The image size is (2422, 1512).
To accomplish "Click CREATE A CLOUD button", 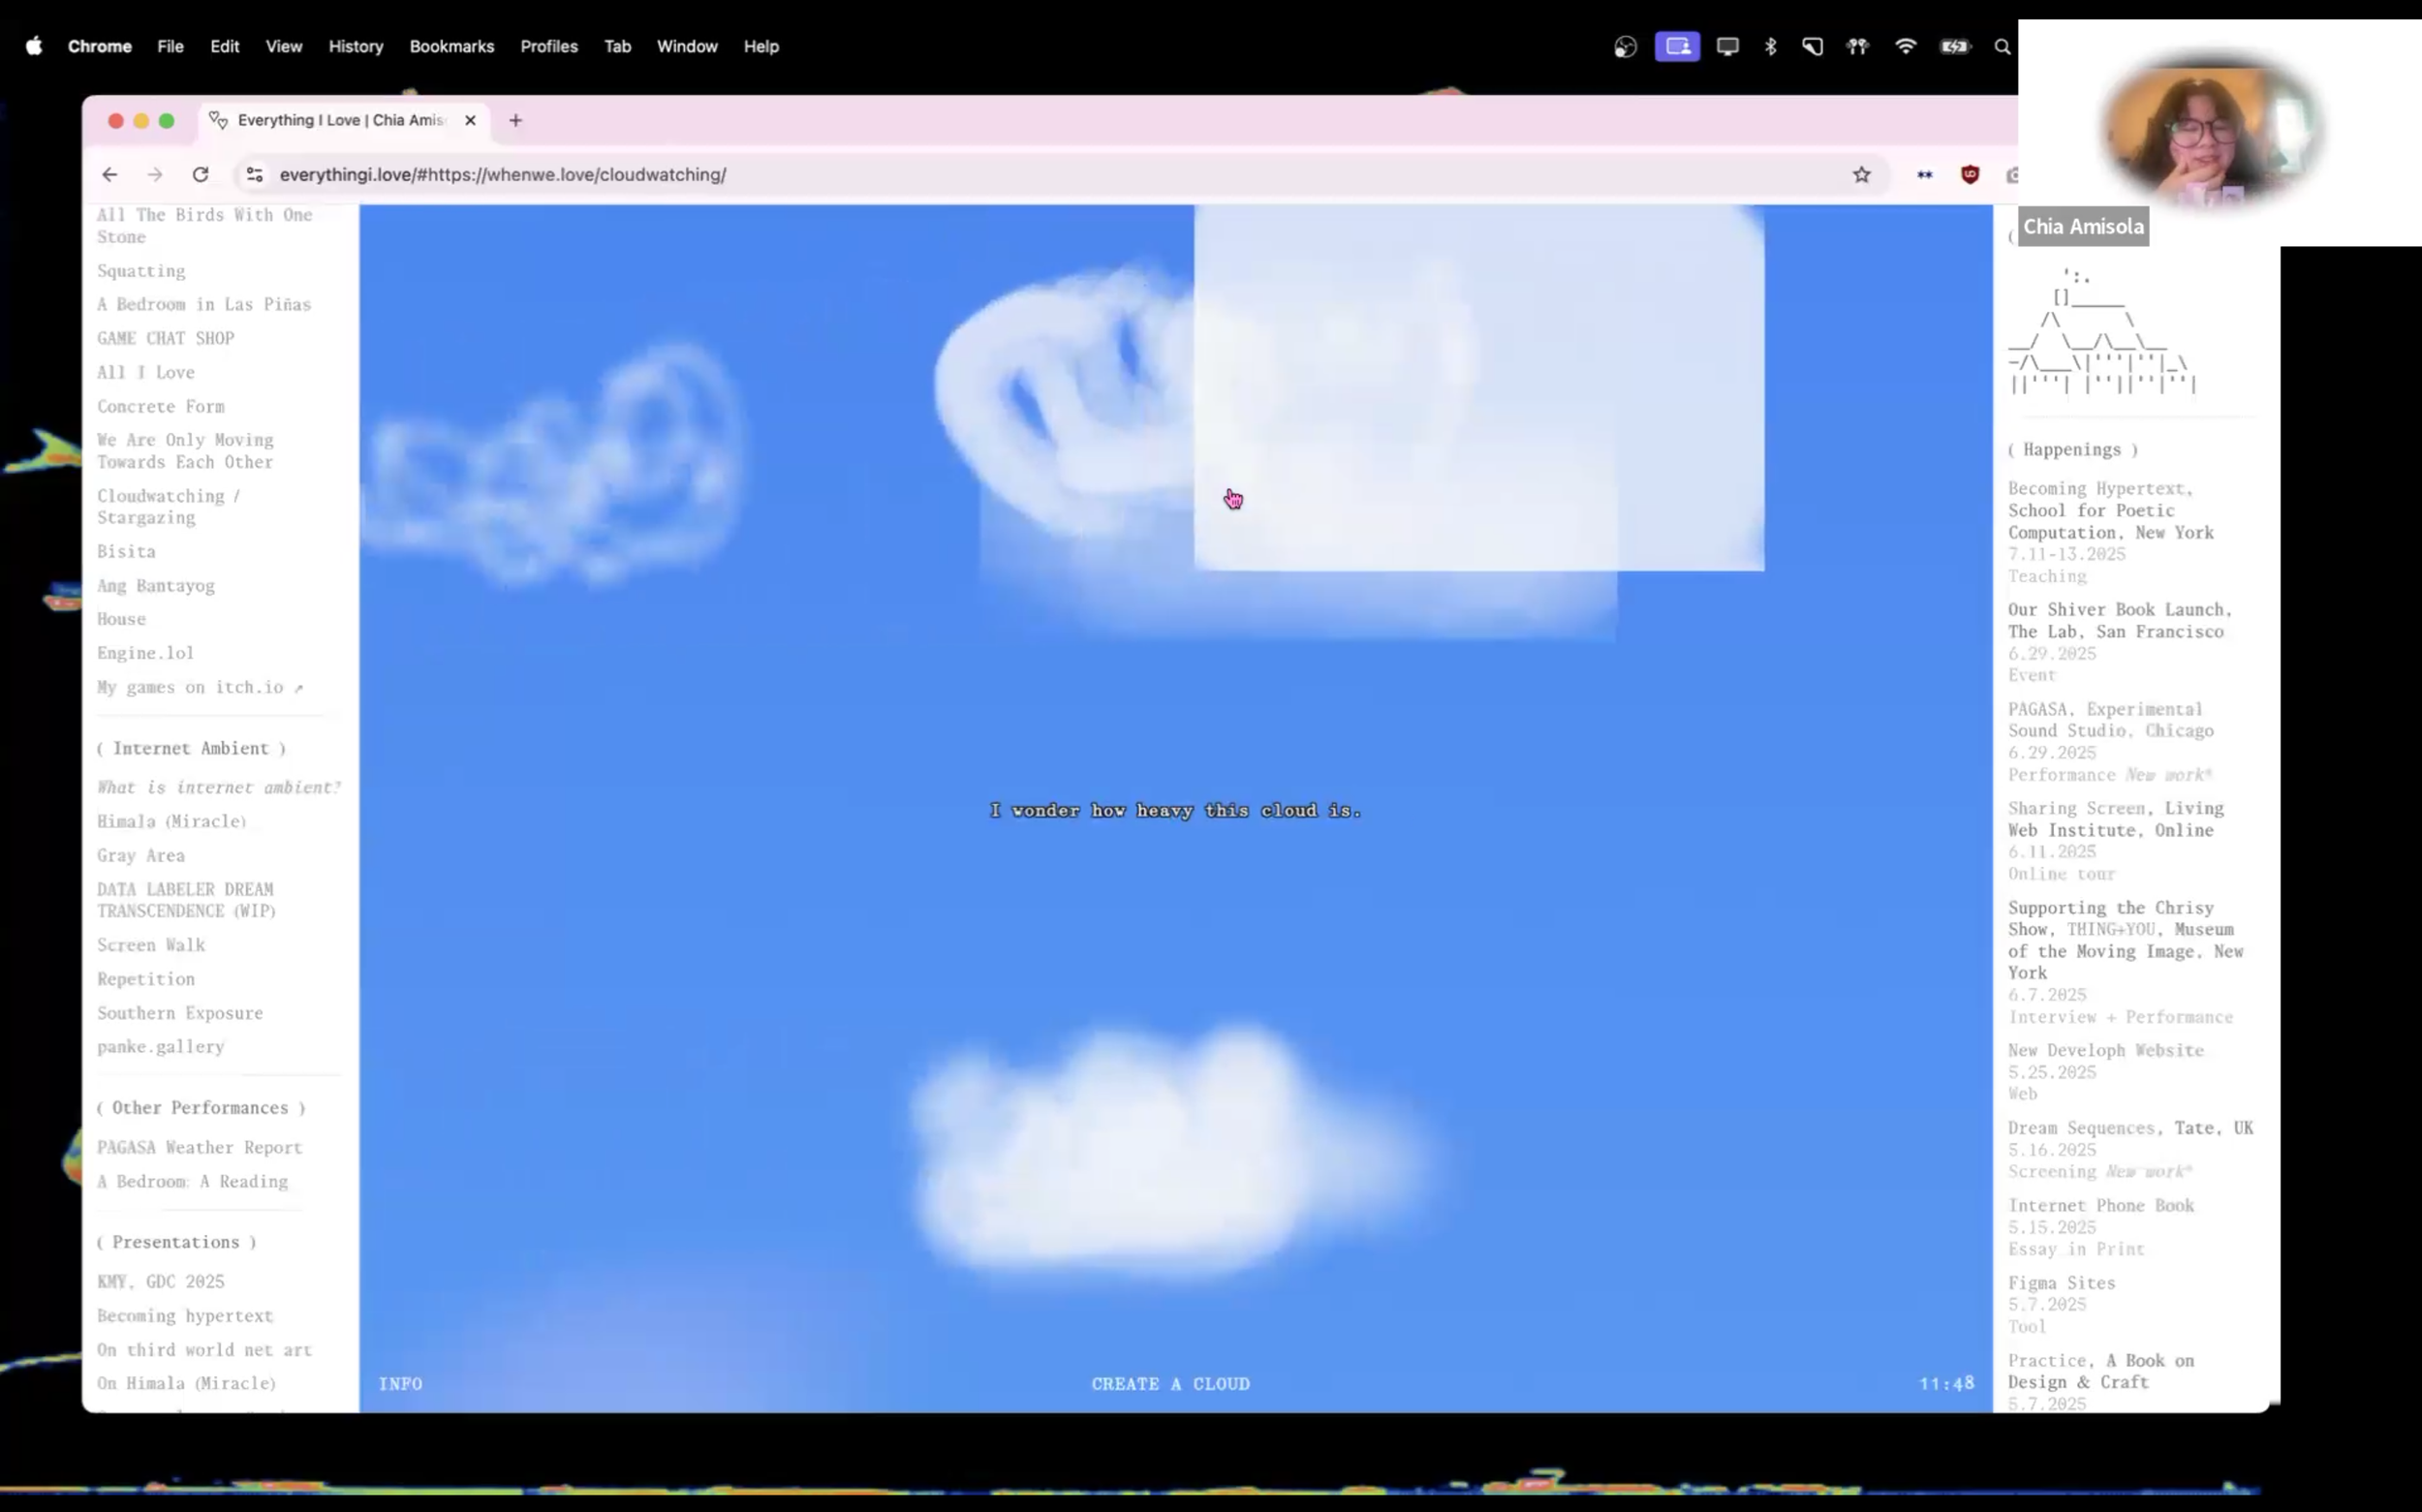I will 1170,1384.
